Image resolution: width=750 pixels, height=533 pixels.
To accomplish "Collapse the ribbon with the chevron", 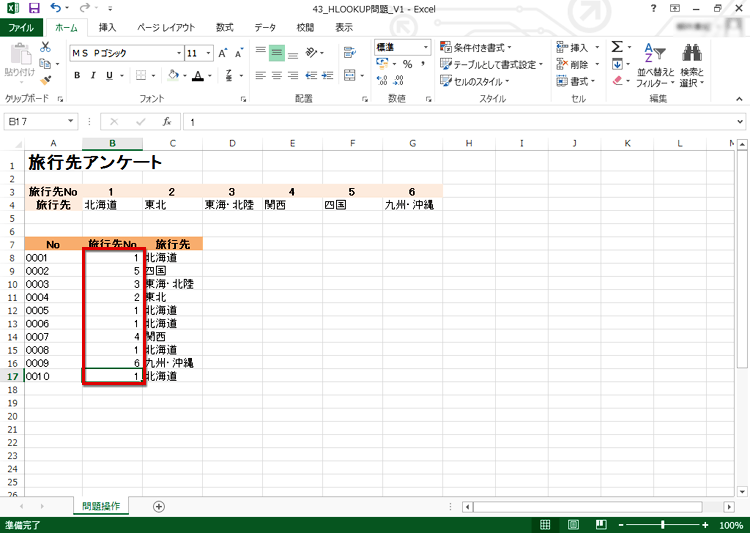I will coord(739,99).
